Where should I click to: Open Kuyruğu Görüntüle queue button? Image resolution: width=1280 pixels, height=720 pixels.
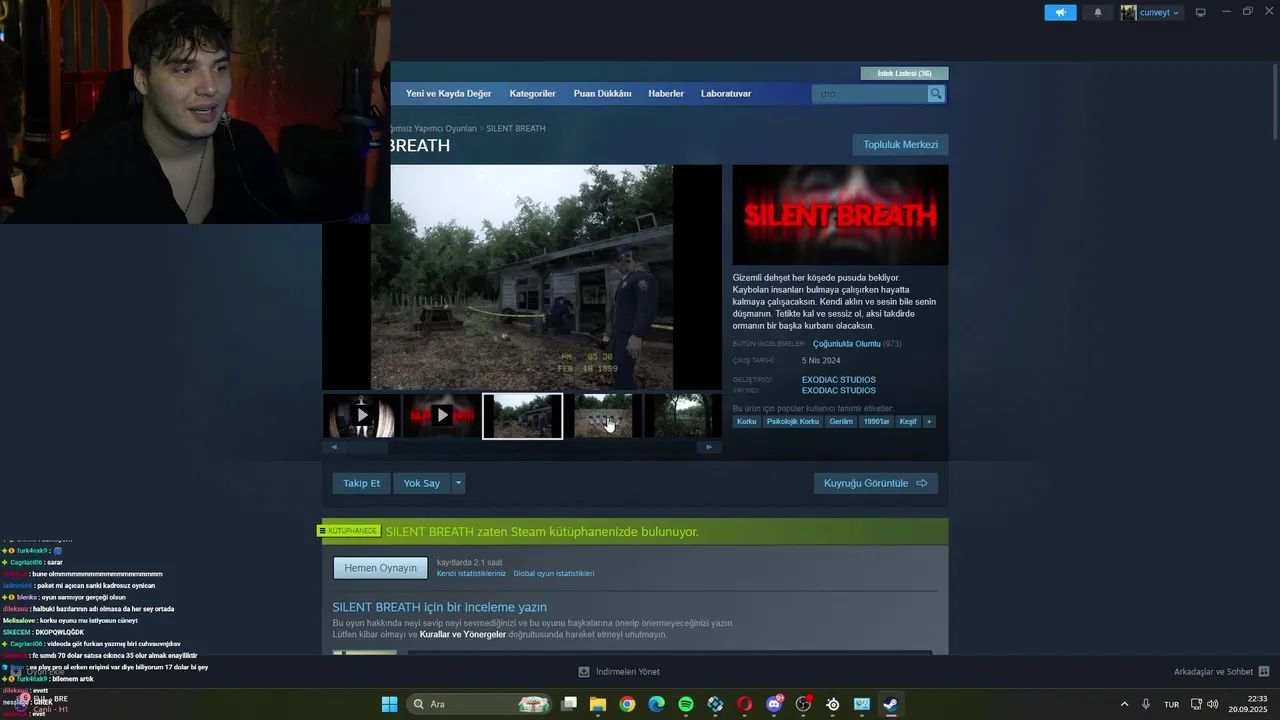pos(875,483)
